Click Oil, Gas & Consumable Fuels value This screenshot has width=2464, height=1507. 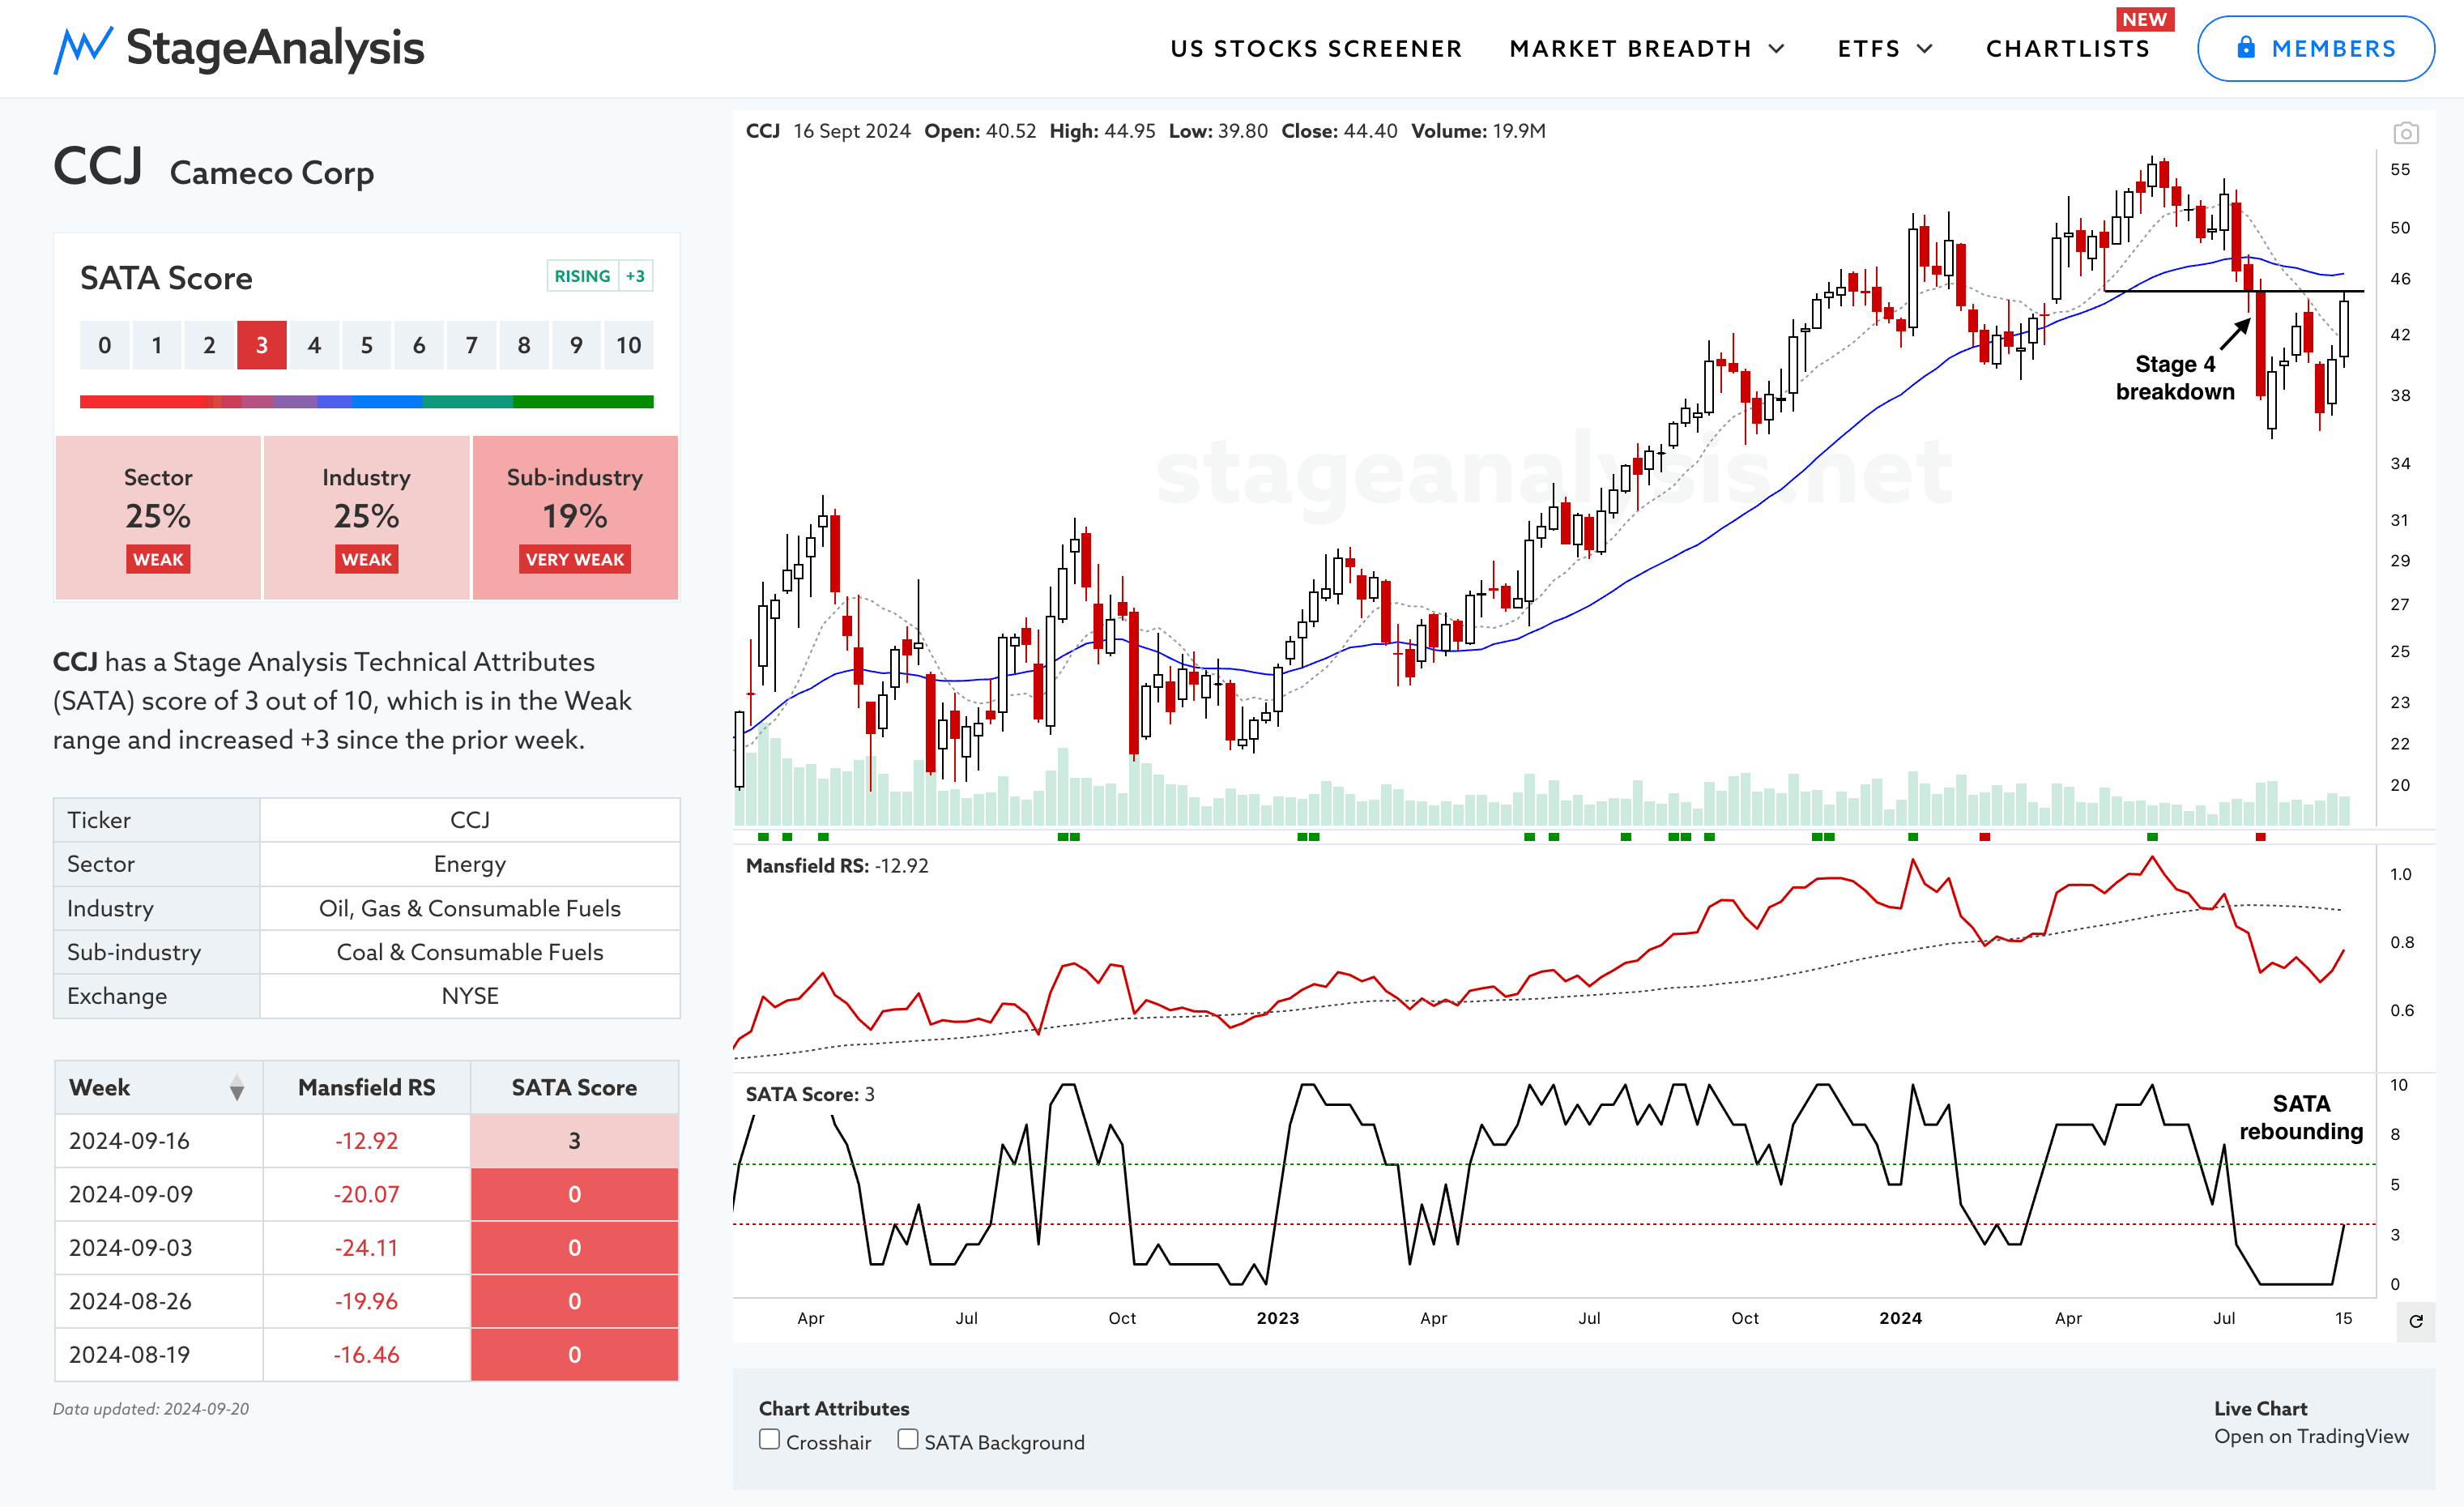click(x=470, y=908)
